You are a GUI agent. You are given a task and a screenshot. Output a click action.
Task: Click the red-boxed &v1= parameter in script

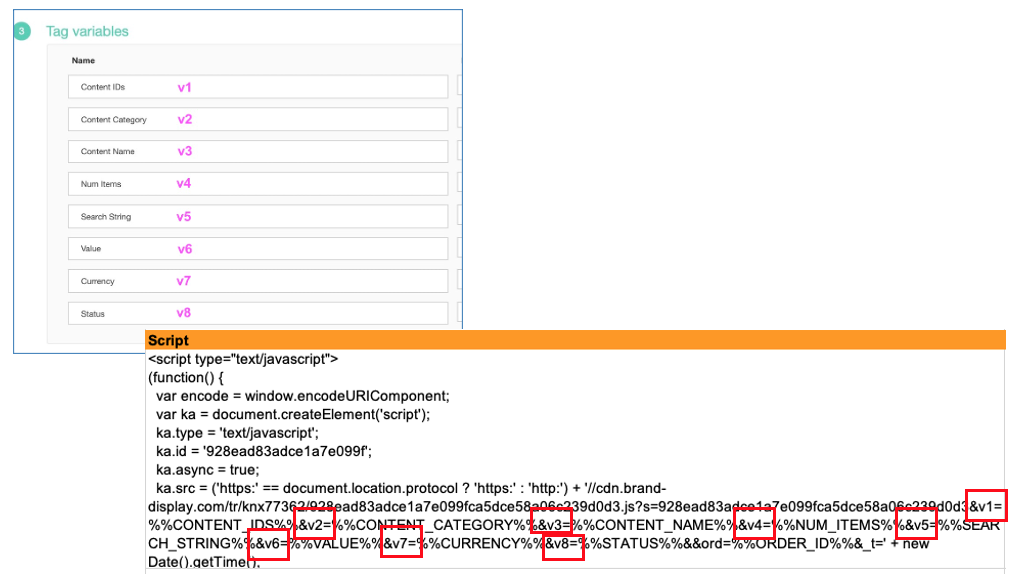click(x=986, y=505)
